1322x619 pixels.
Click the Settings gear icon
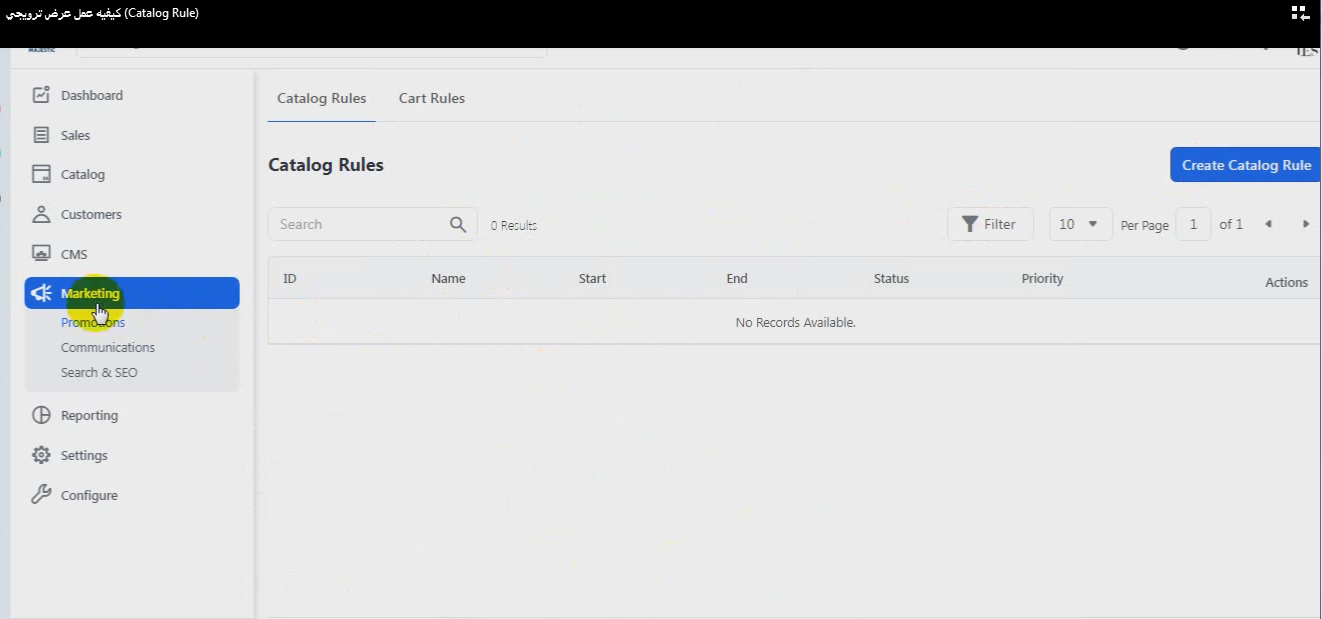(41, 455)
